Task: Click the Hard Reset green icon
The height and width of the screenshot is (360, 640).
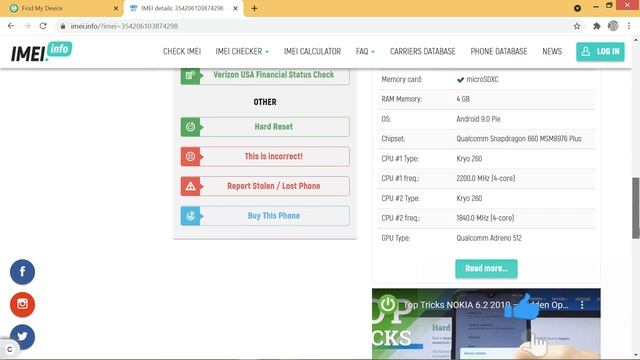Action: pos(191,127)
